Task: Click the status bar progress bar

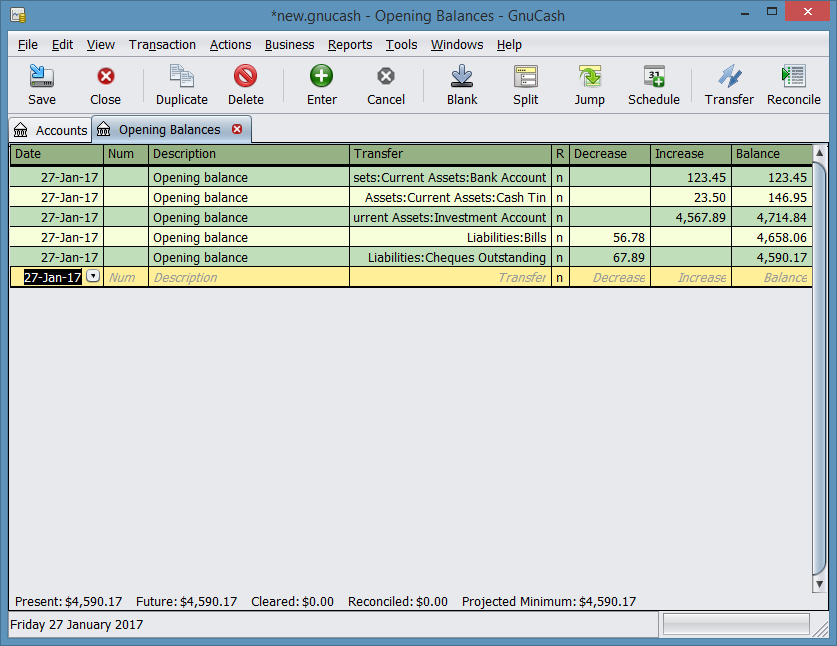Action: pyautogui.click(x=736, y=624)
